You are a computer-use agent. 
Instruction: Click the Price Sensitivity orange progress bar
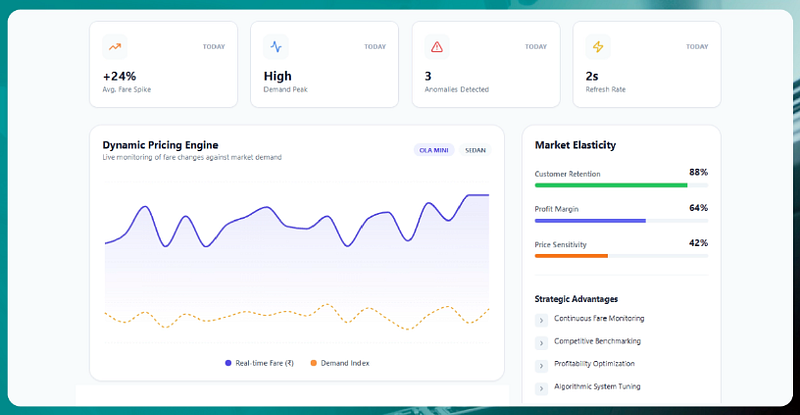(x=571, y=256)
